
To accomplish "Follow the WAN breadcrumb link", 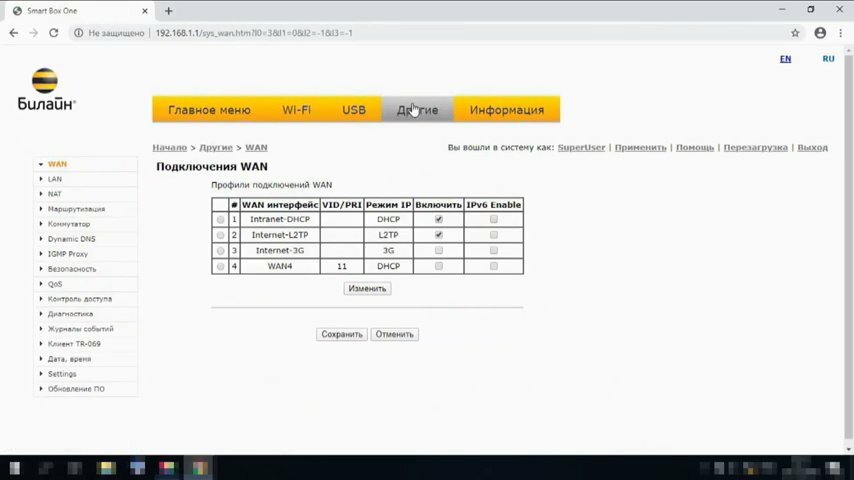I will [x=256, y=148].
